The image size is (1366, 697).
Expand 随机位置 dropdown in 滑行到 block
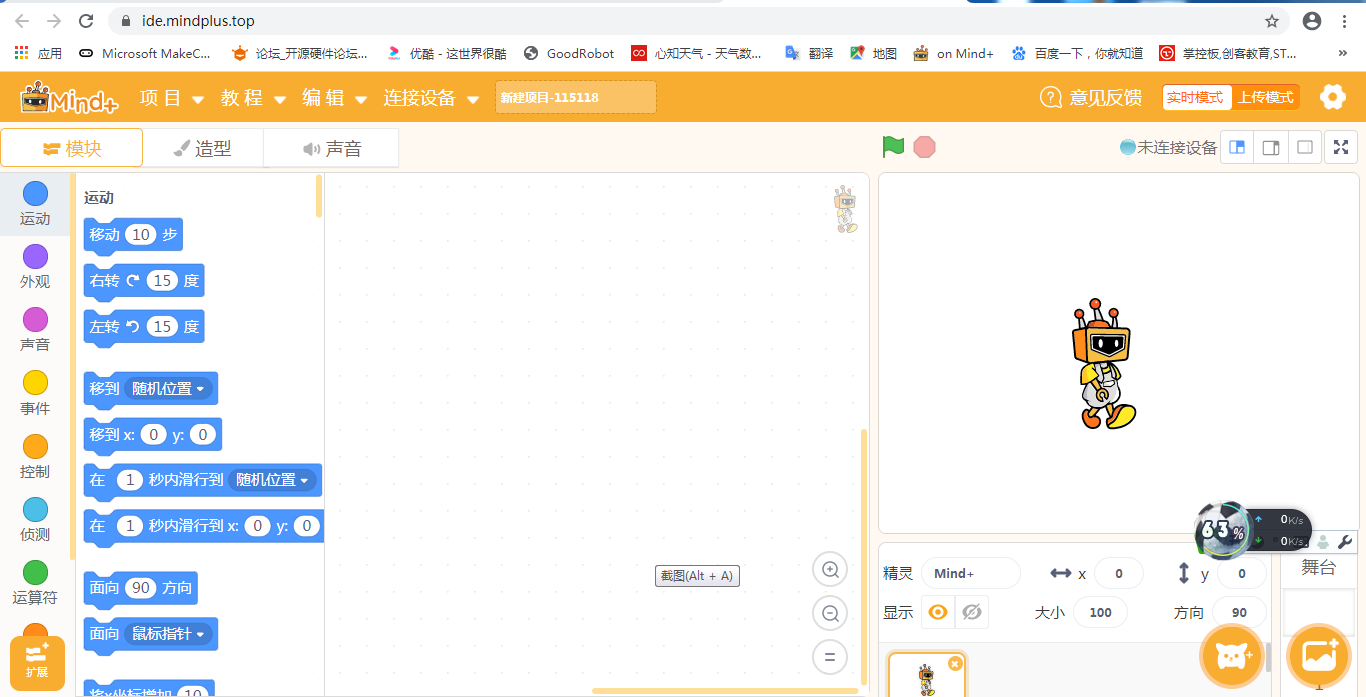[x=273, y=480]
